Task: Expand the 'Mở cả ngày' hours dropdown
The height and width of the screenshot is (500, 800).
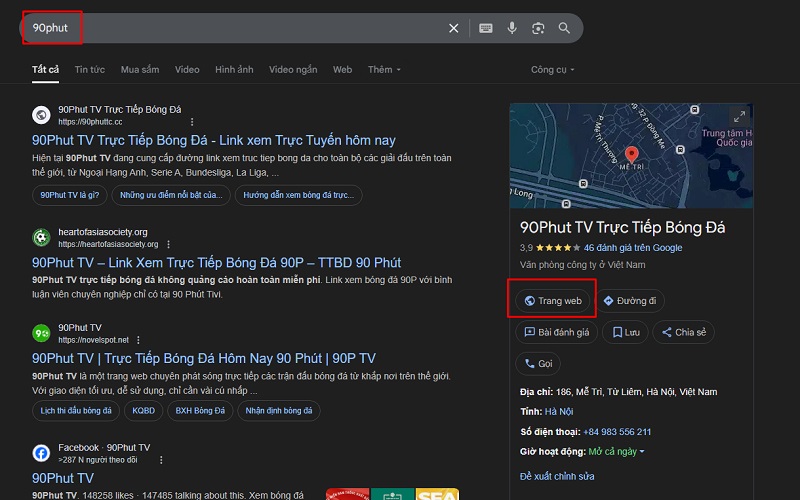Action: click(x=616, y=452)
